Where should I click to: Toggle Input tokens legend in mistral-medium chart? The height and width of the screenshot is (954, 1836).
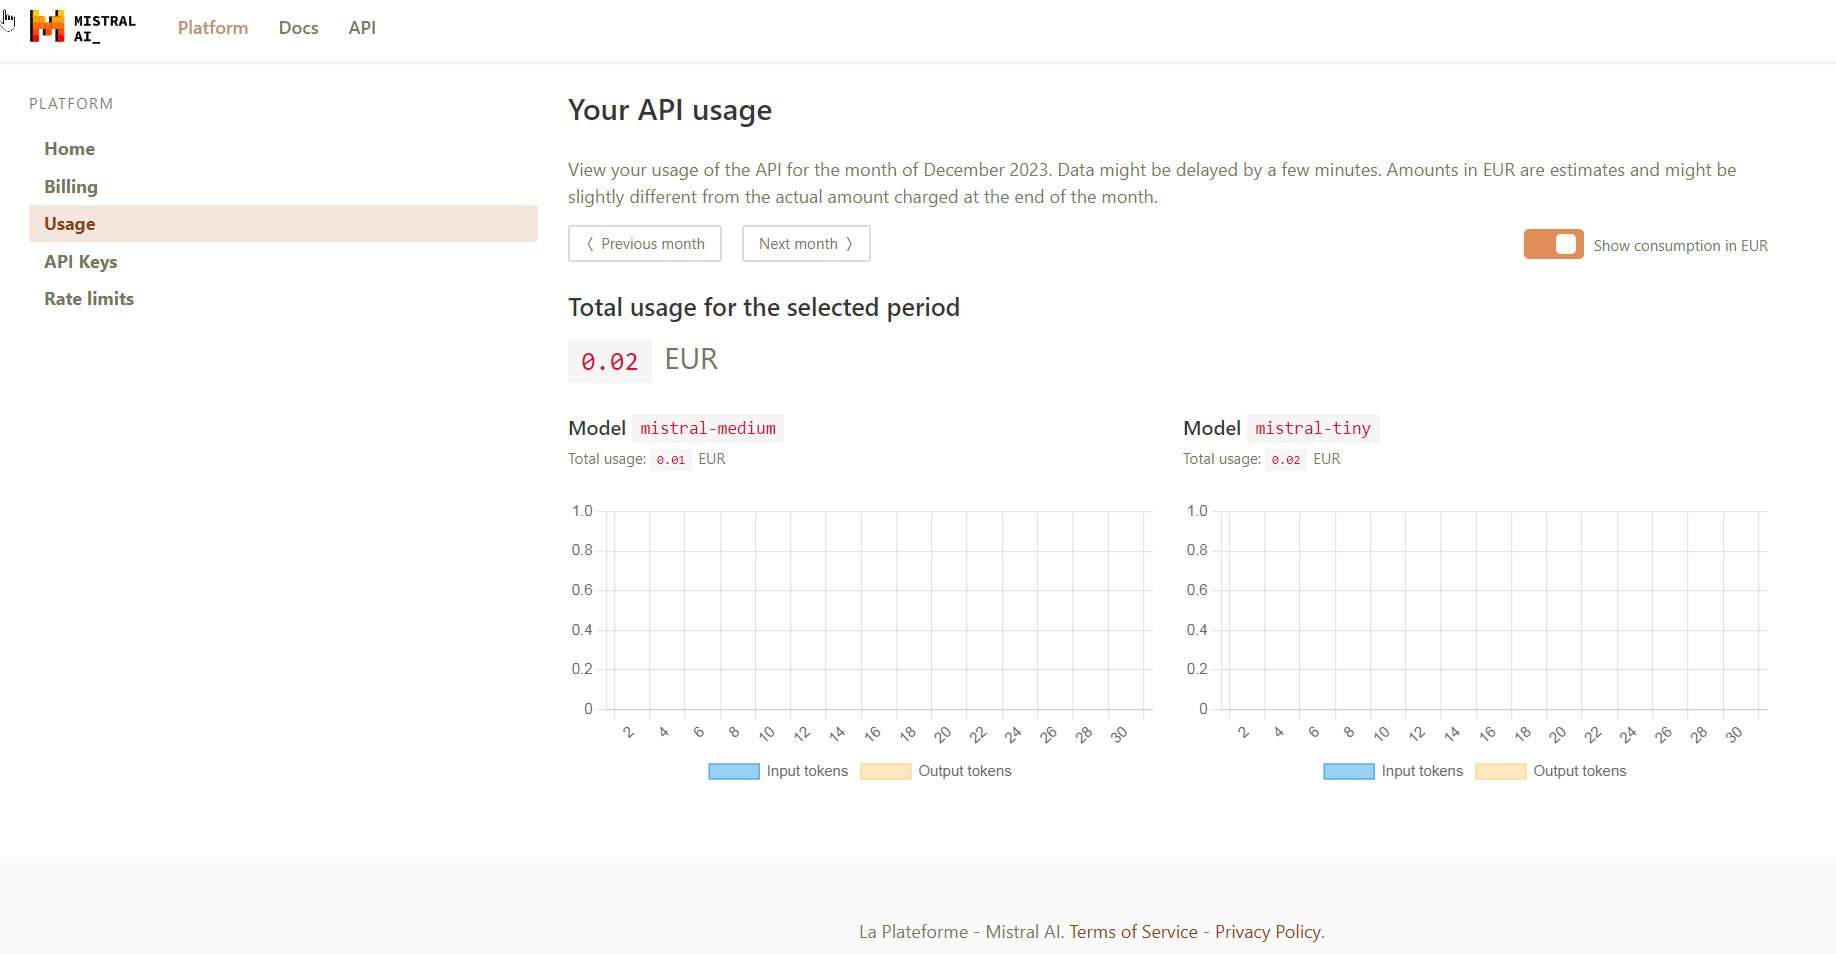[x=778, y=771]
